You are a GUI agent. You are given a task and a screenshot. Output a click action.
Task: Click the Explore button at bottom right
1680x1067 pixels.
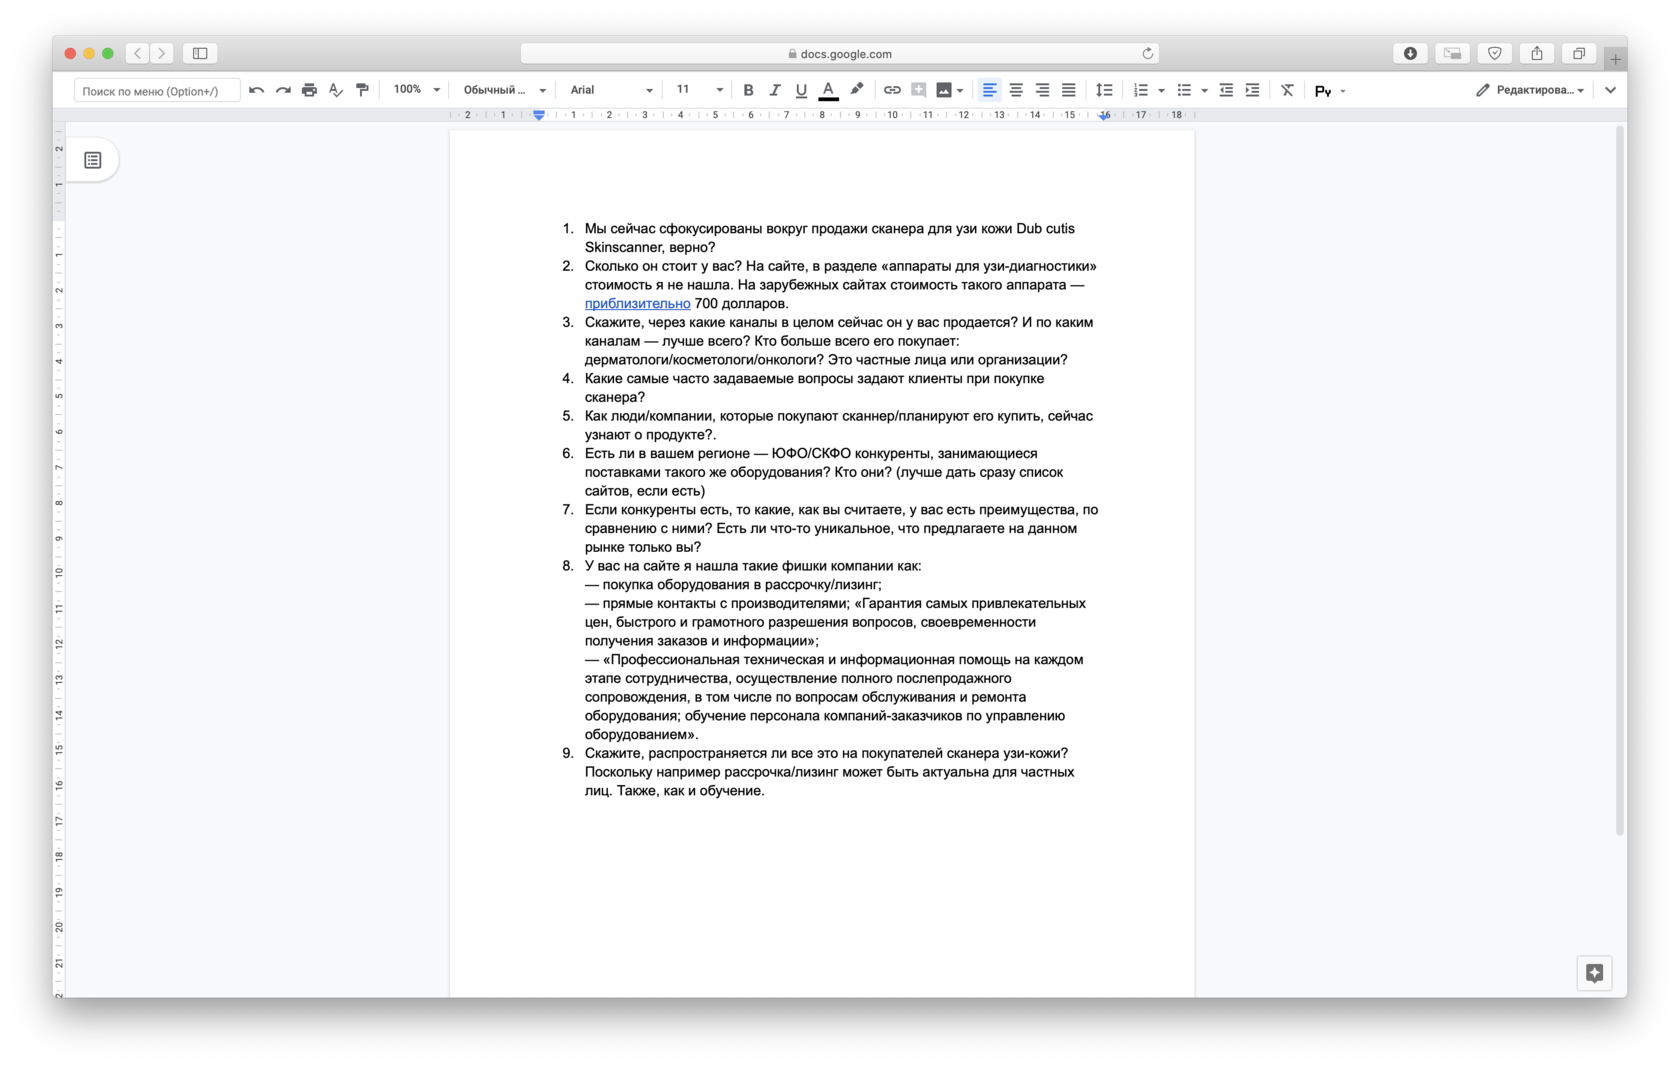coord(1594,973)
